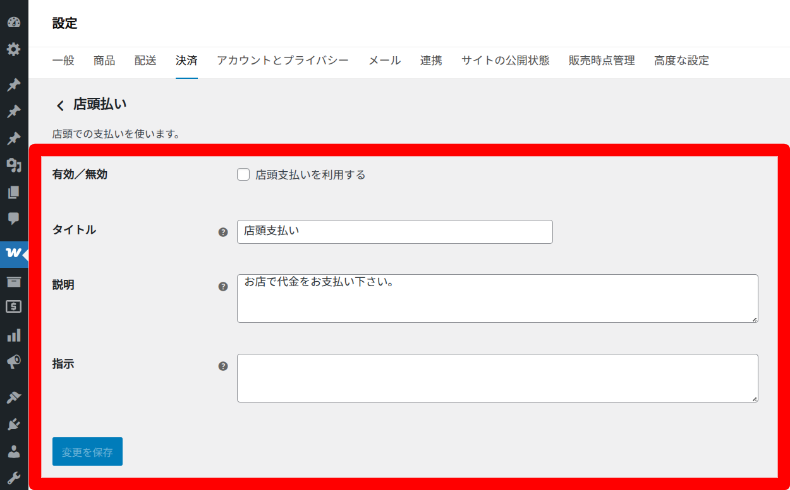
Task: Switch to the サイトの公開状態 tab
Action: point(505,60)
